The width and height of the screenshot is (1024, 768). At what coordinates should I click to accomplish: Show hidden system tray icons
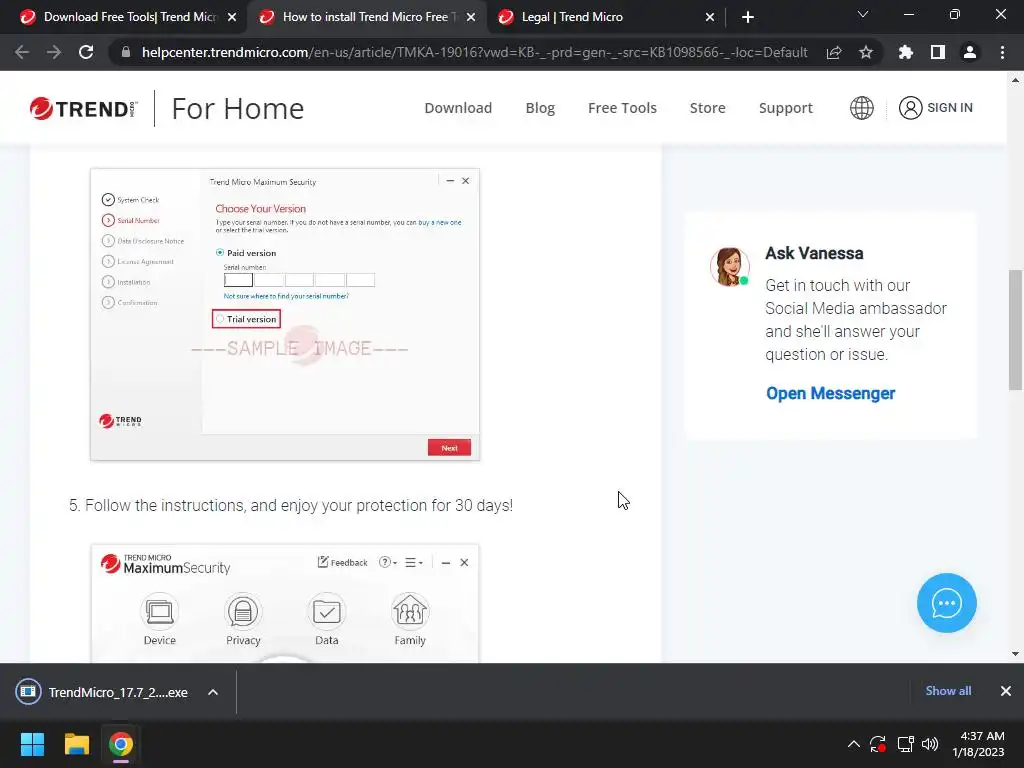[854, 744]
